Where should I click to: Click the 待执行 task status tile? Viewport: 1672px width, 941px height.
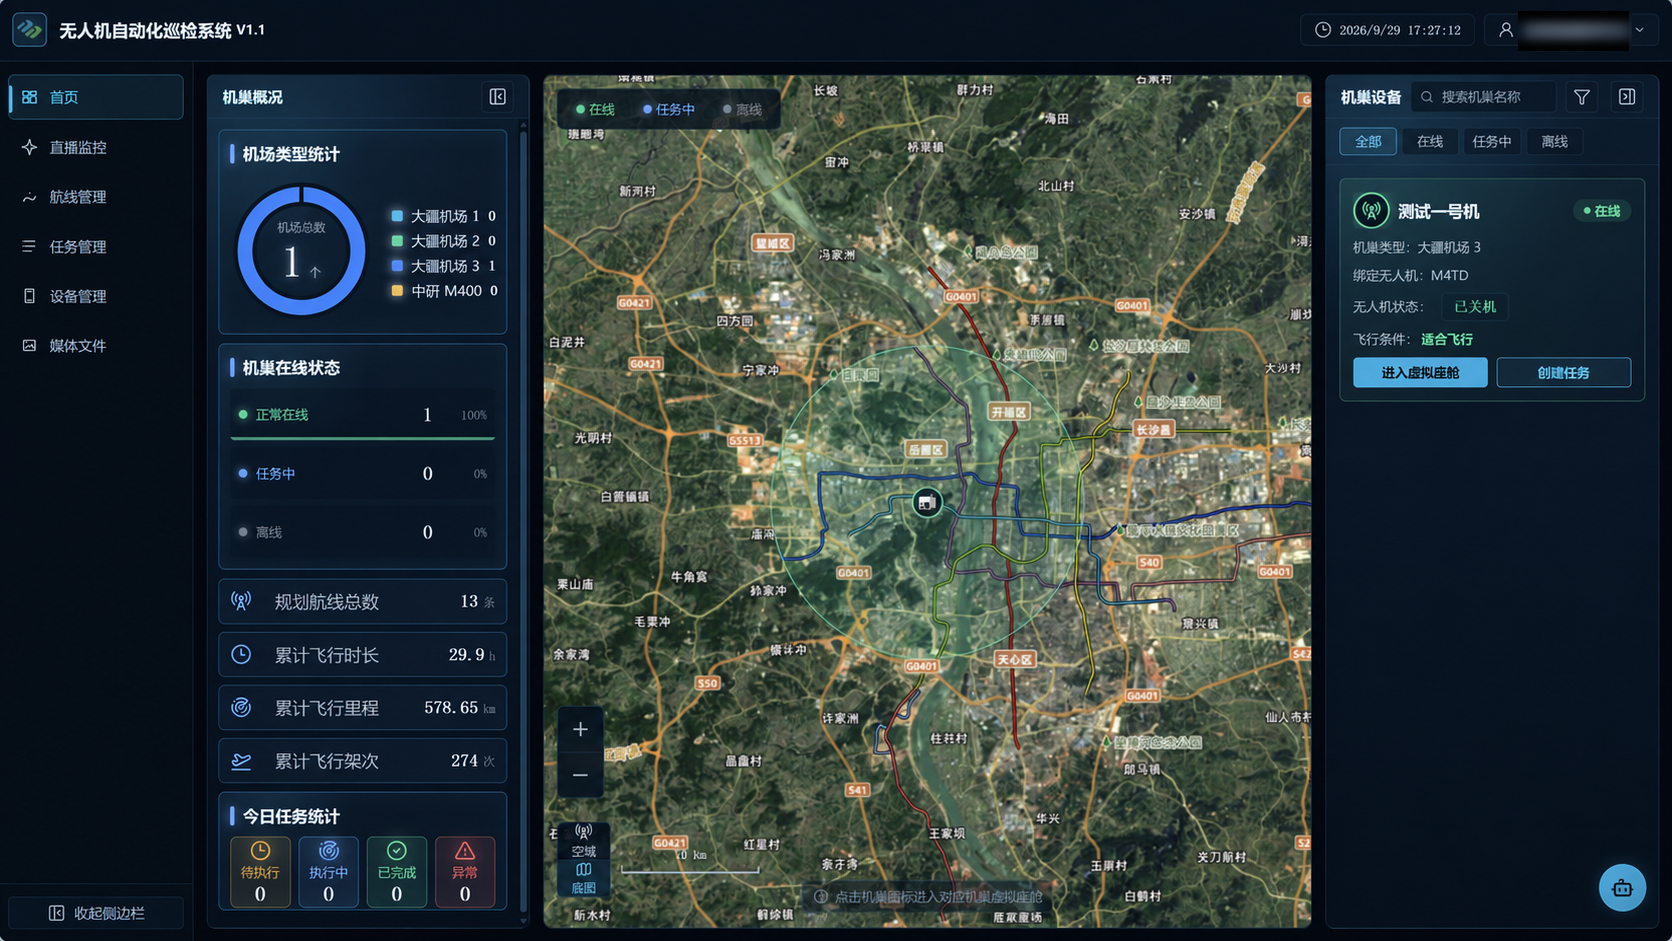(260, 872)
